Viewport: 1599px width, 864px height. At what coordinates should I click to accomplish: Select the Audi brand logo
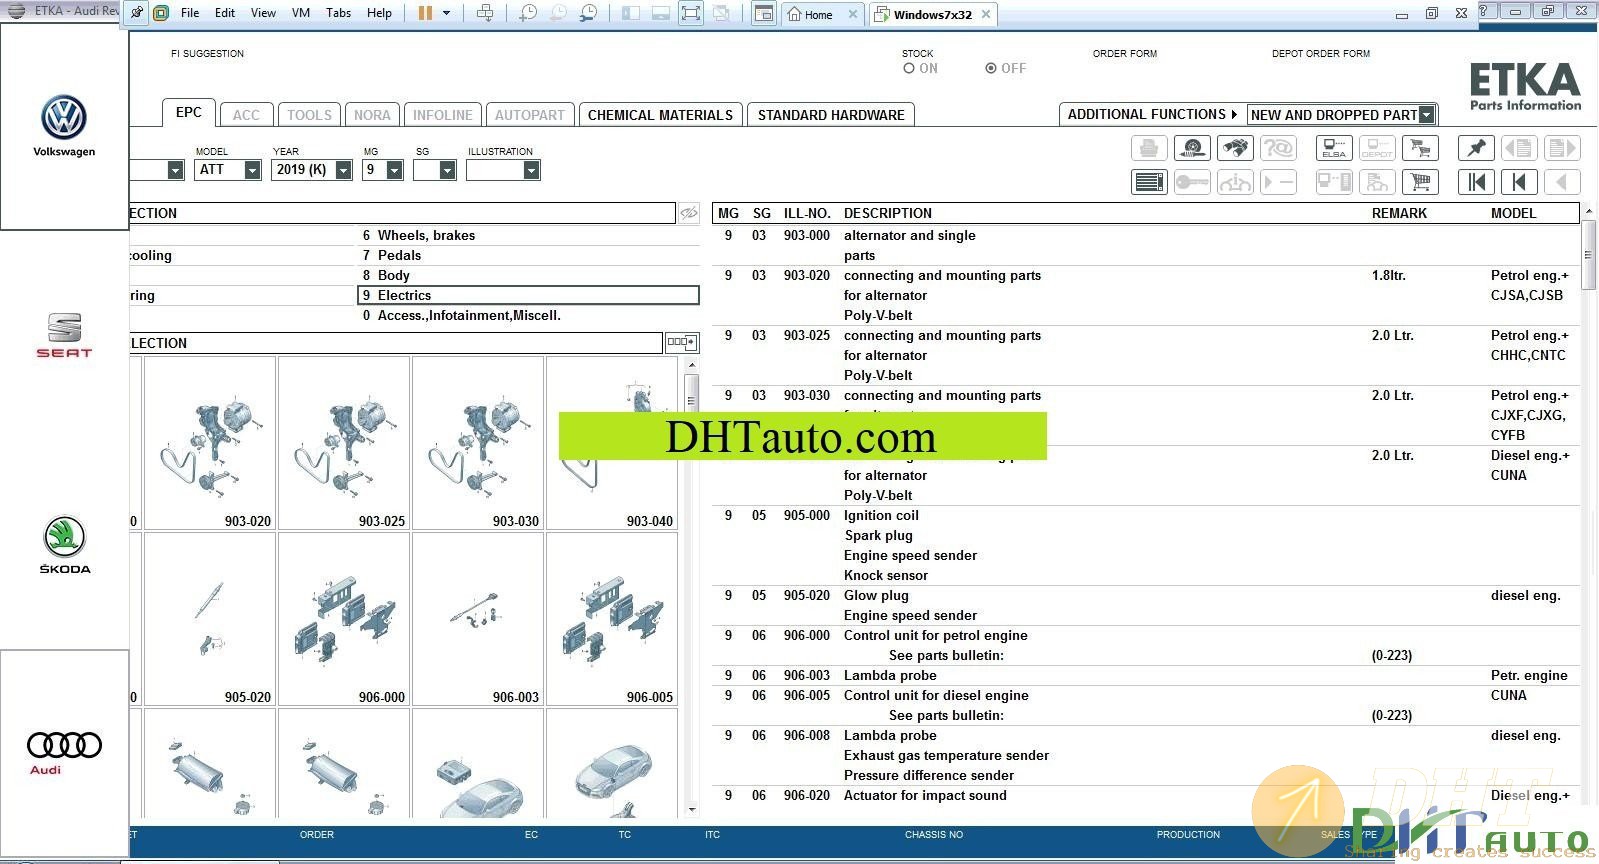64,752
